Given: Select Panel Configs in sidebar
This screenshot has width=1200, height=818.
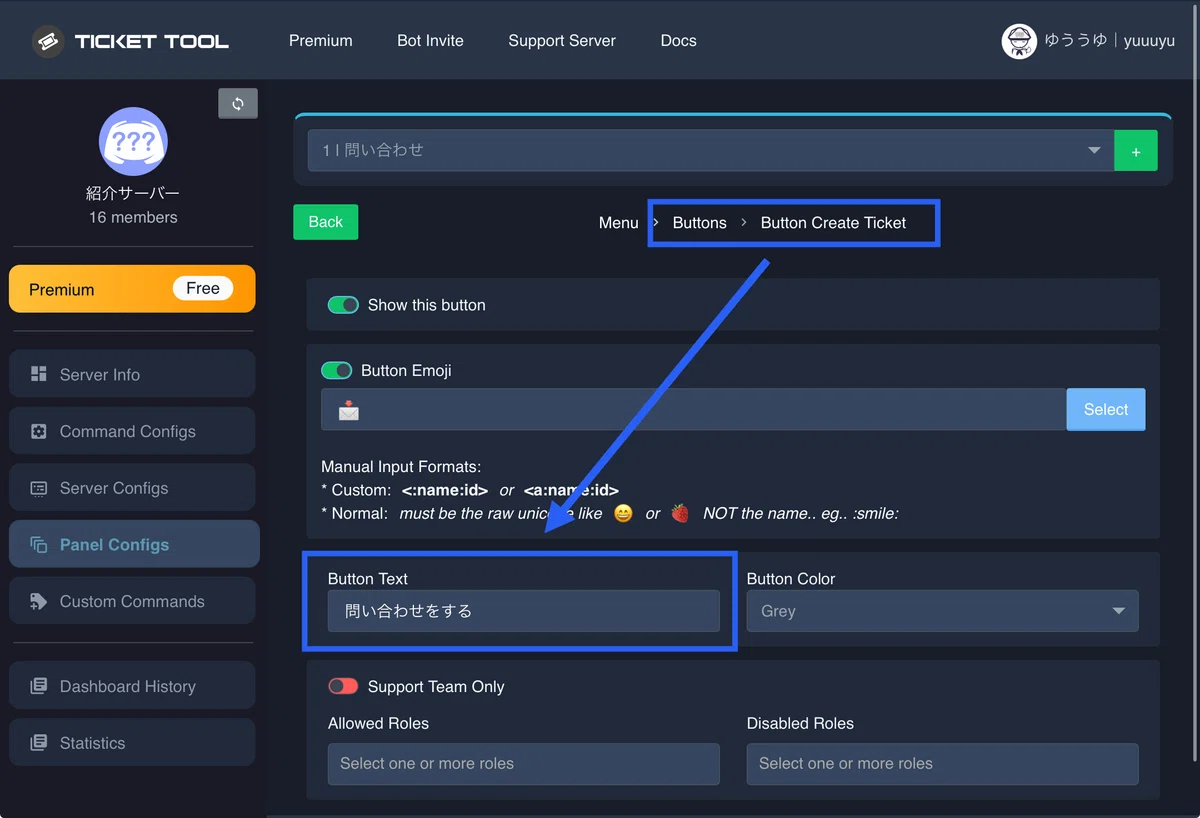Looking at the screenshot, I should [x=134, y=545].
